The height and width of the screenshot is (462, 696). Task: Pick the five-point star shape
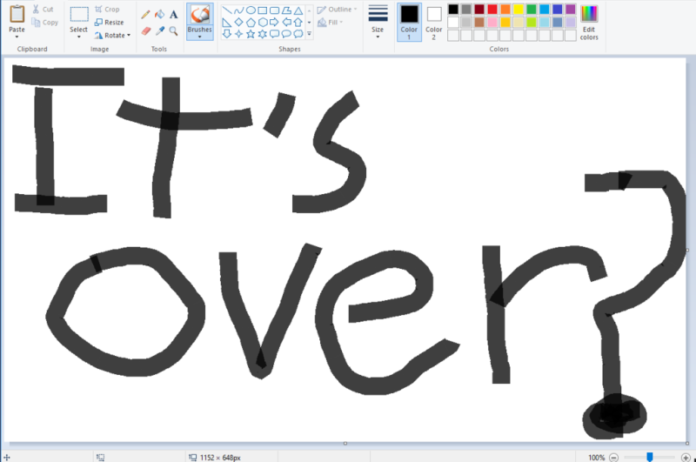click(251, 34)
